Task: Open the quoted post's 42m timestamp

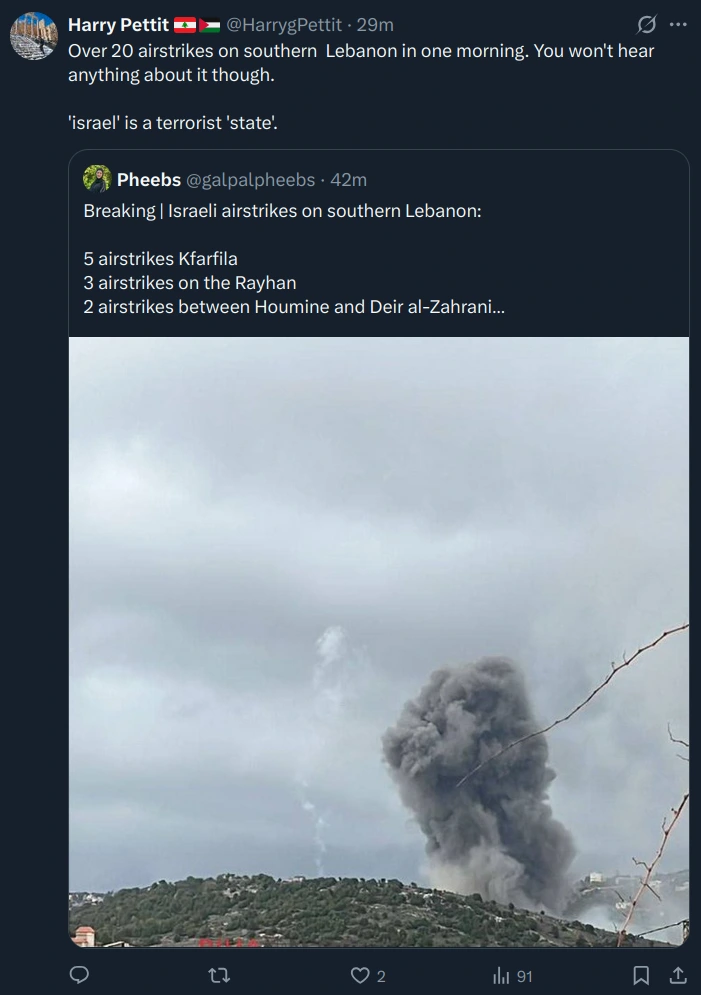Action: (x=349, y=180)
